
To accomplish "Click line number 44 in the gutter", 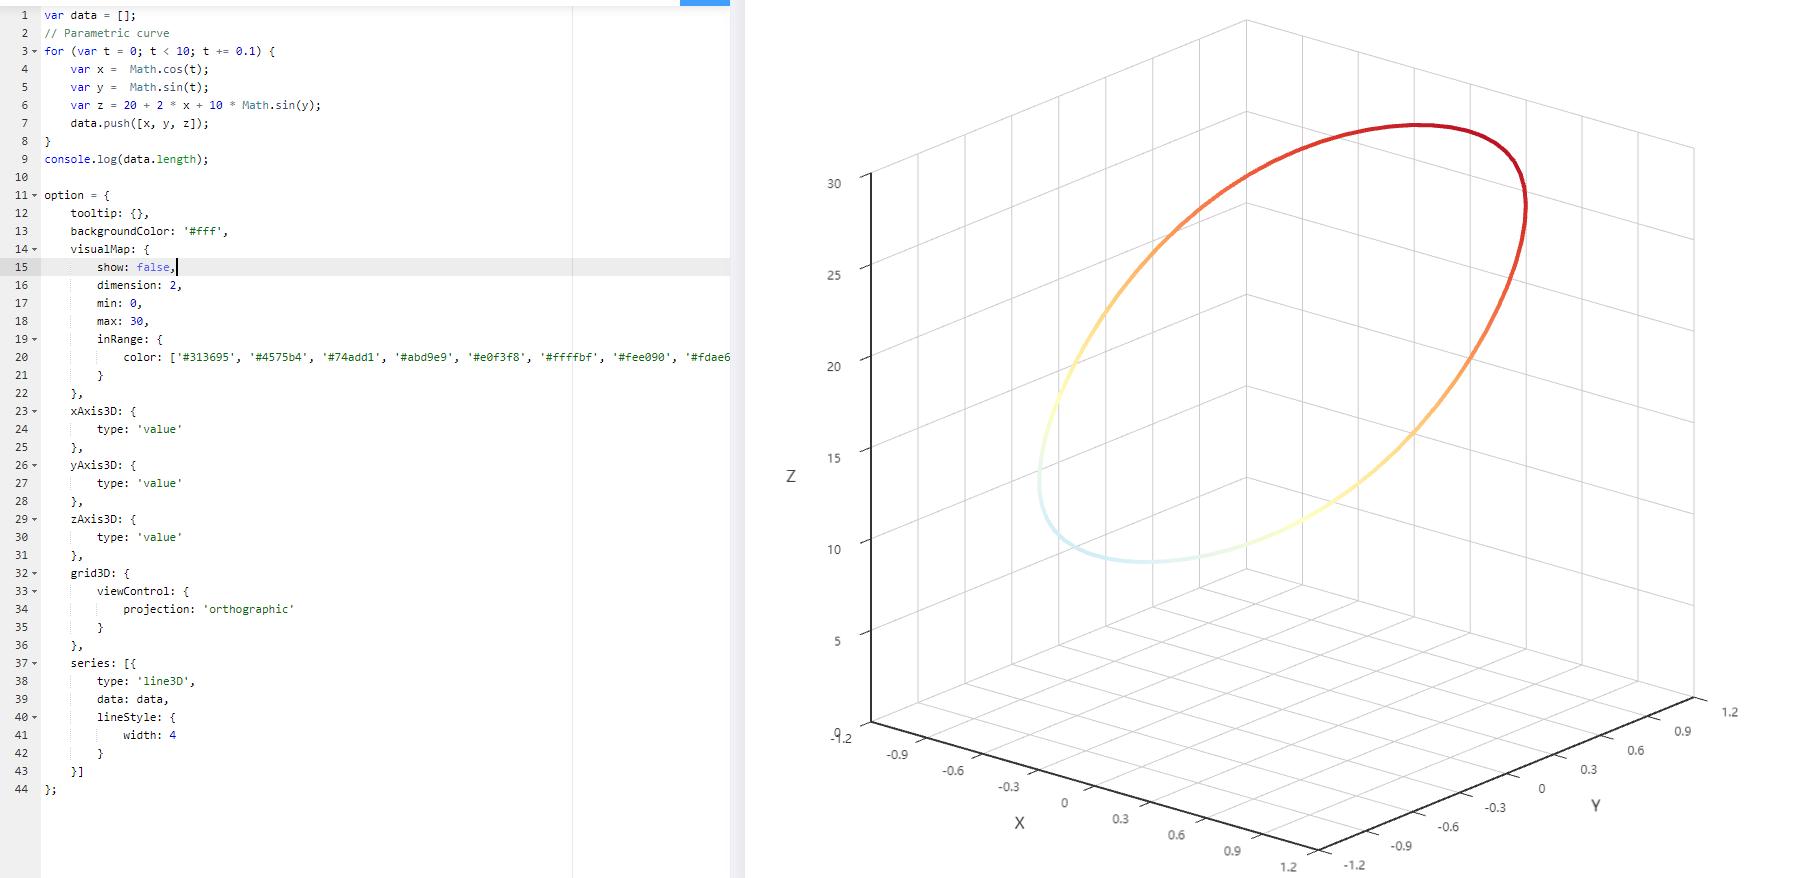I will [21, 789].
